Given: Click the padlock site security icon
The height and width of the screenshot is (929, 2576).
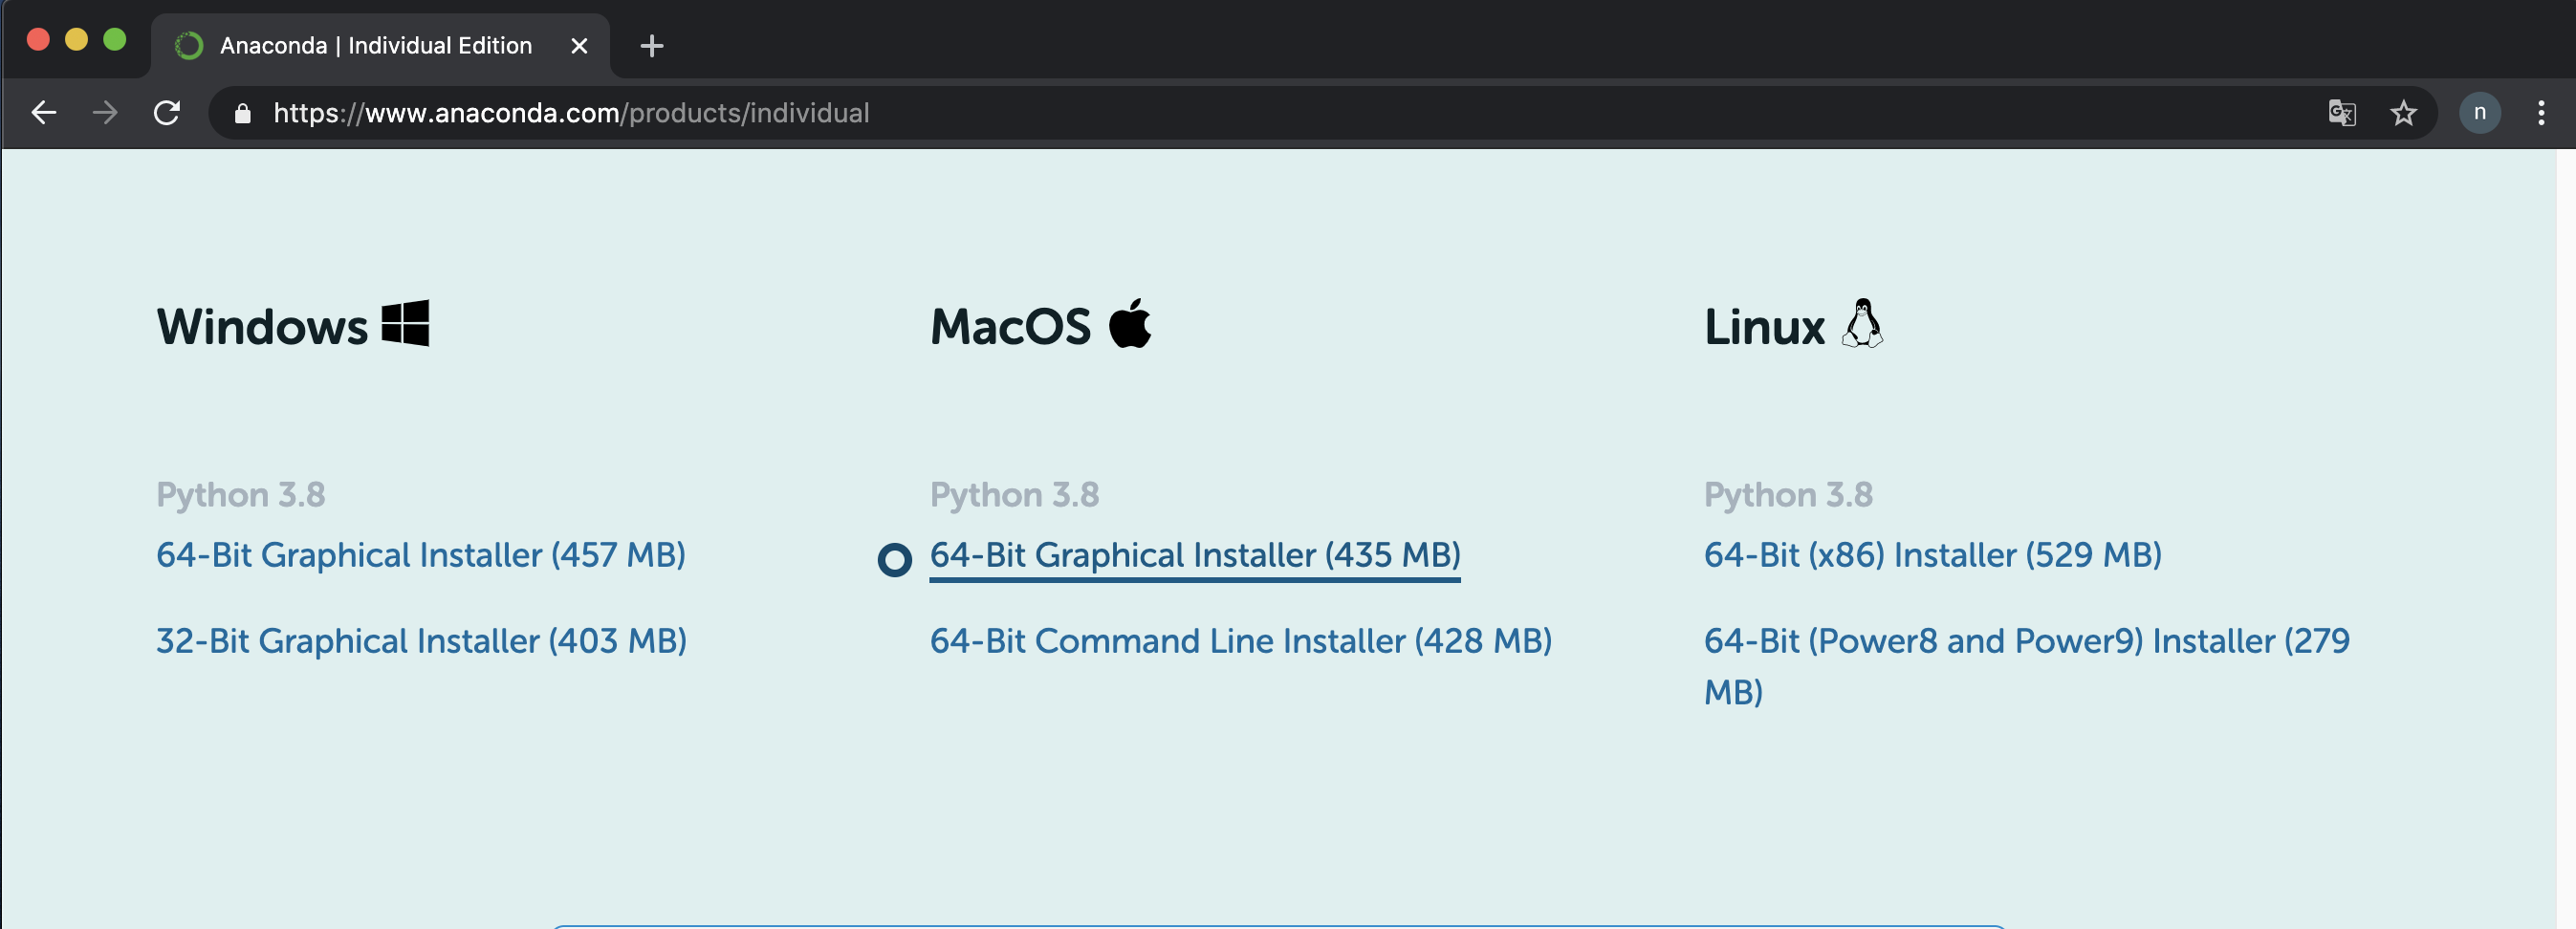Looking at the screenshot, I should pyautogui.click(x=242, y=113).
